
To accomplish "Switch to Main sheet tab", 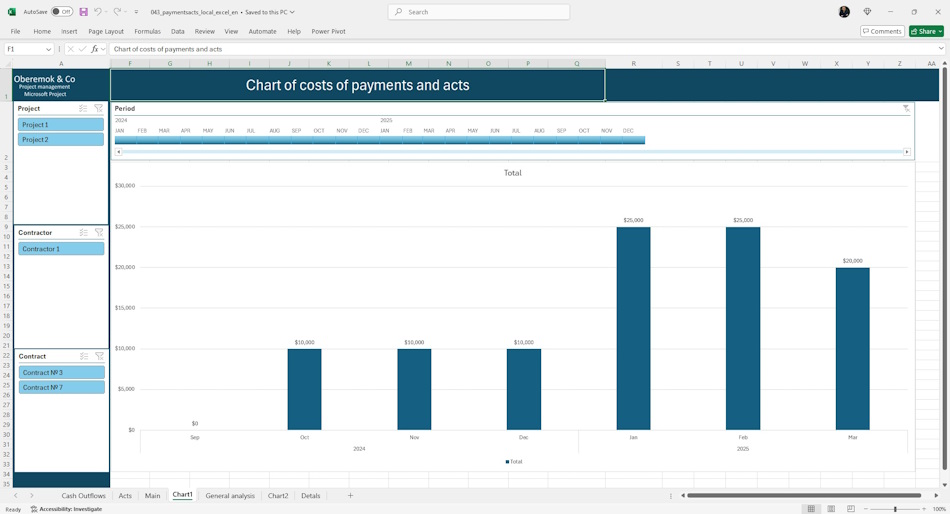I will [152, 496].
